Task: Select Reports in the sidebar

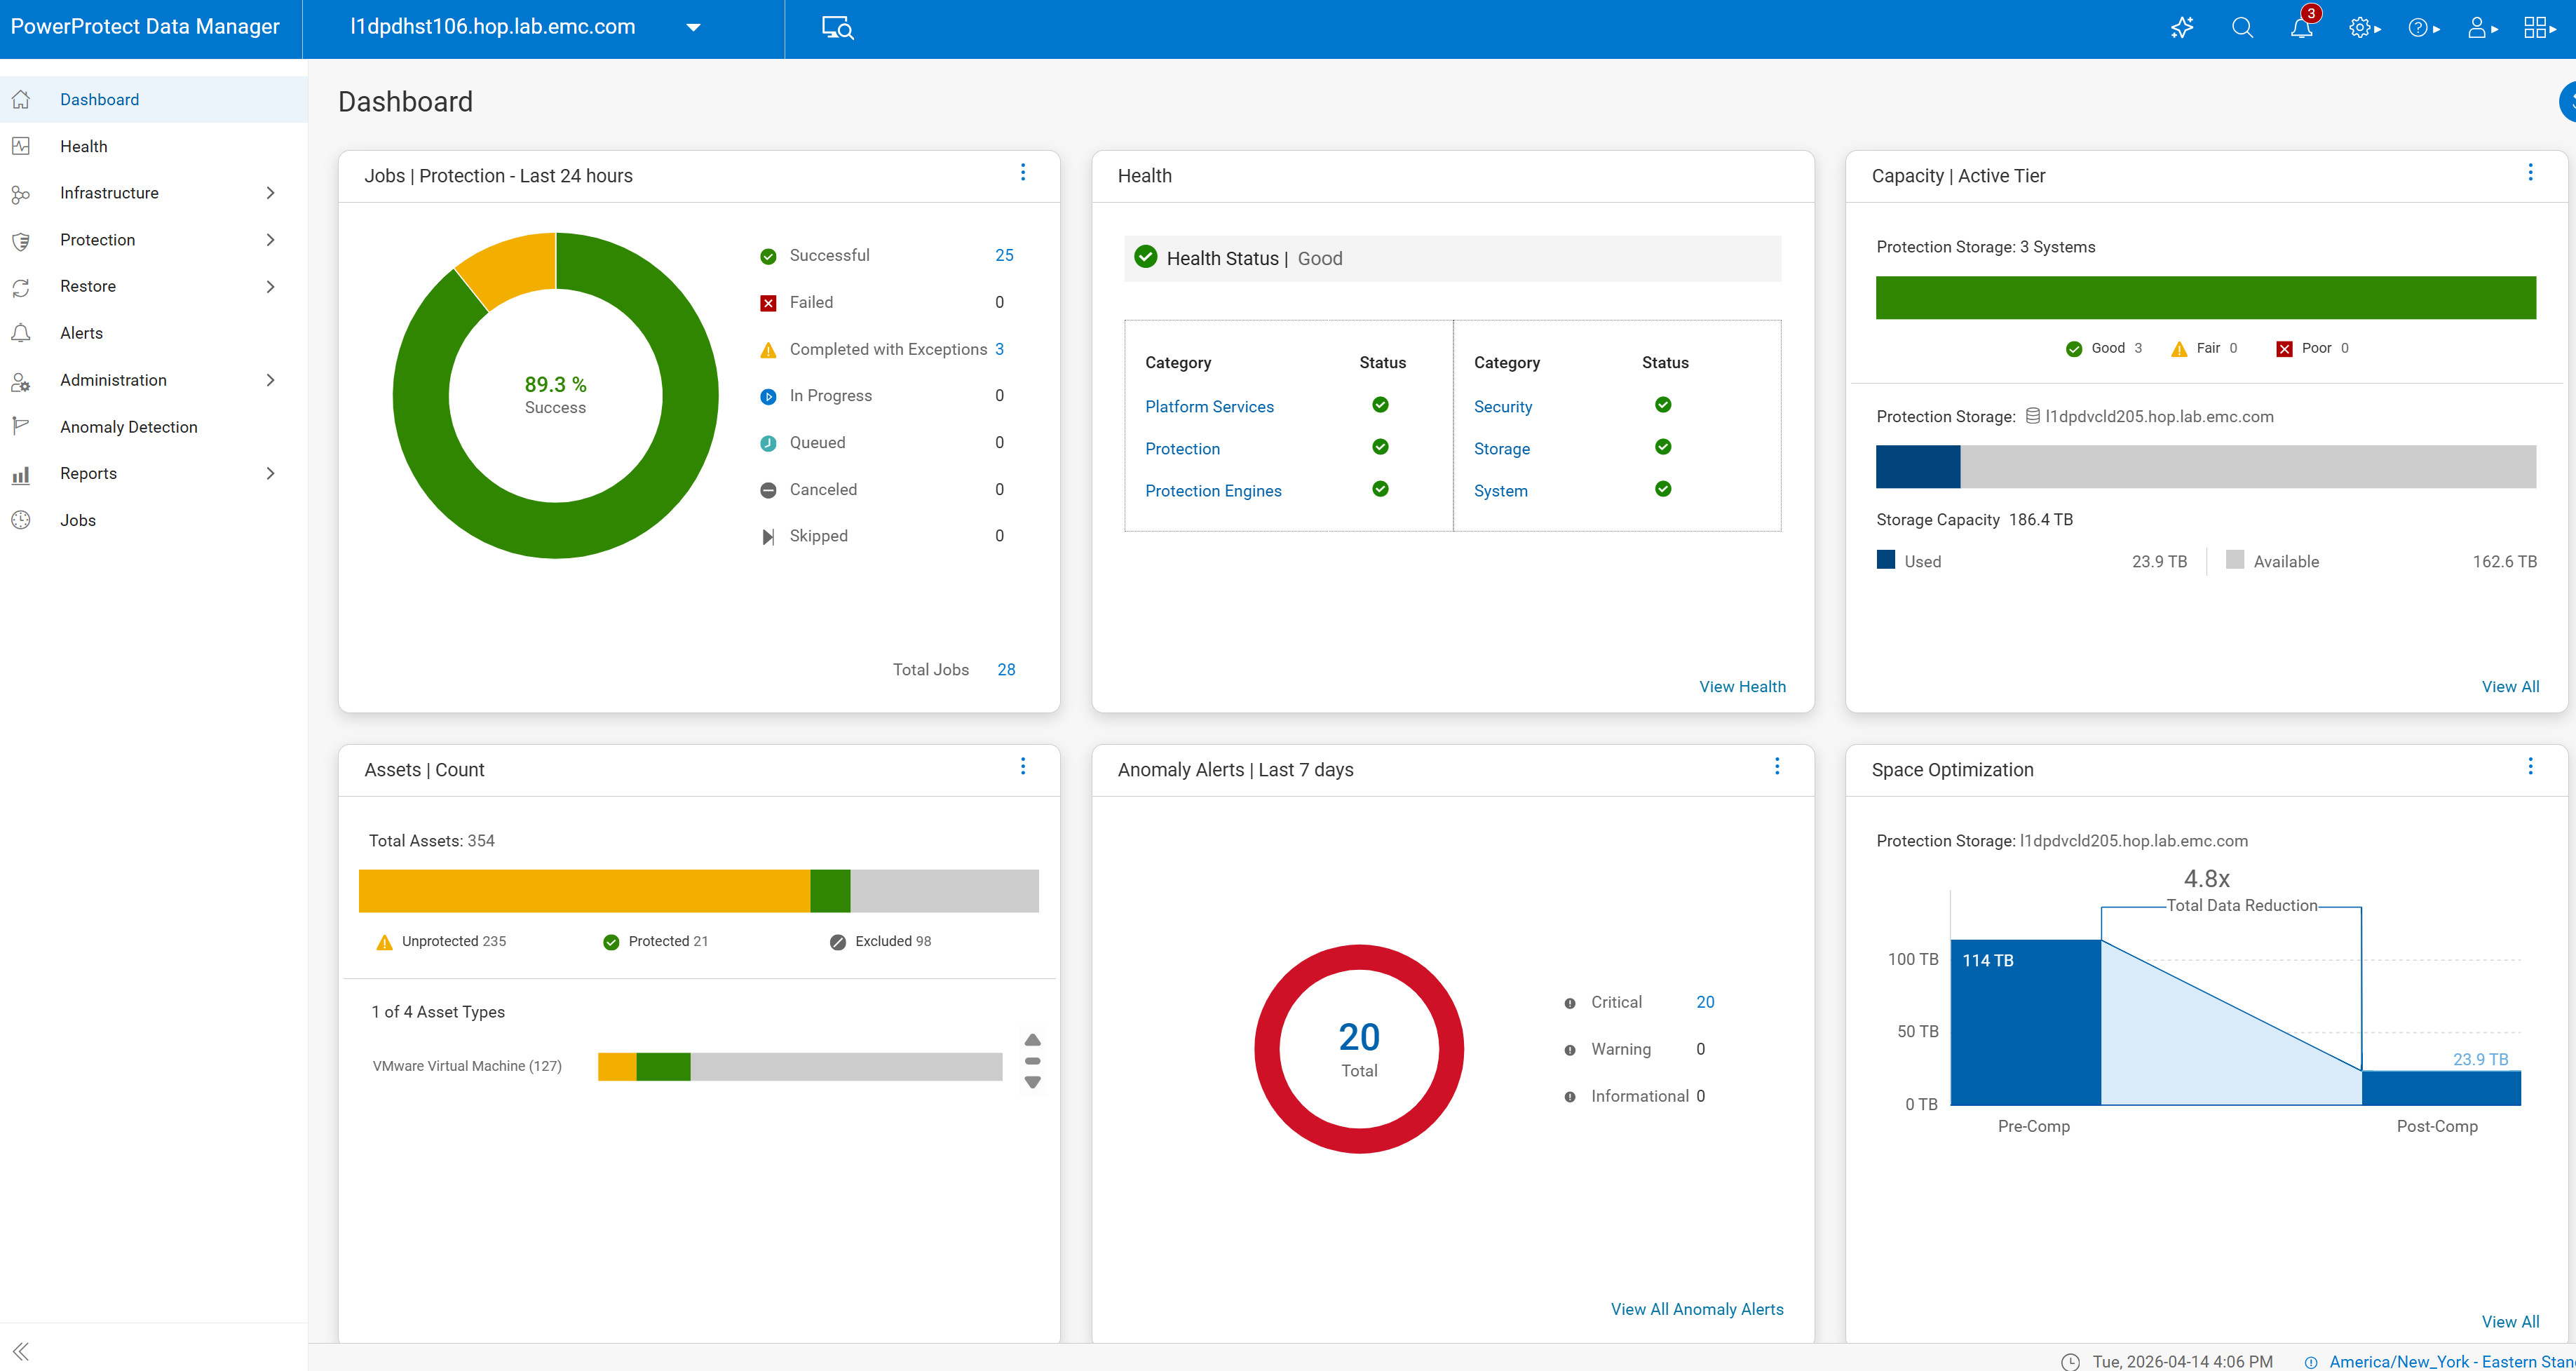Action: tap(154, 474)
